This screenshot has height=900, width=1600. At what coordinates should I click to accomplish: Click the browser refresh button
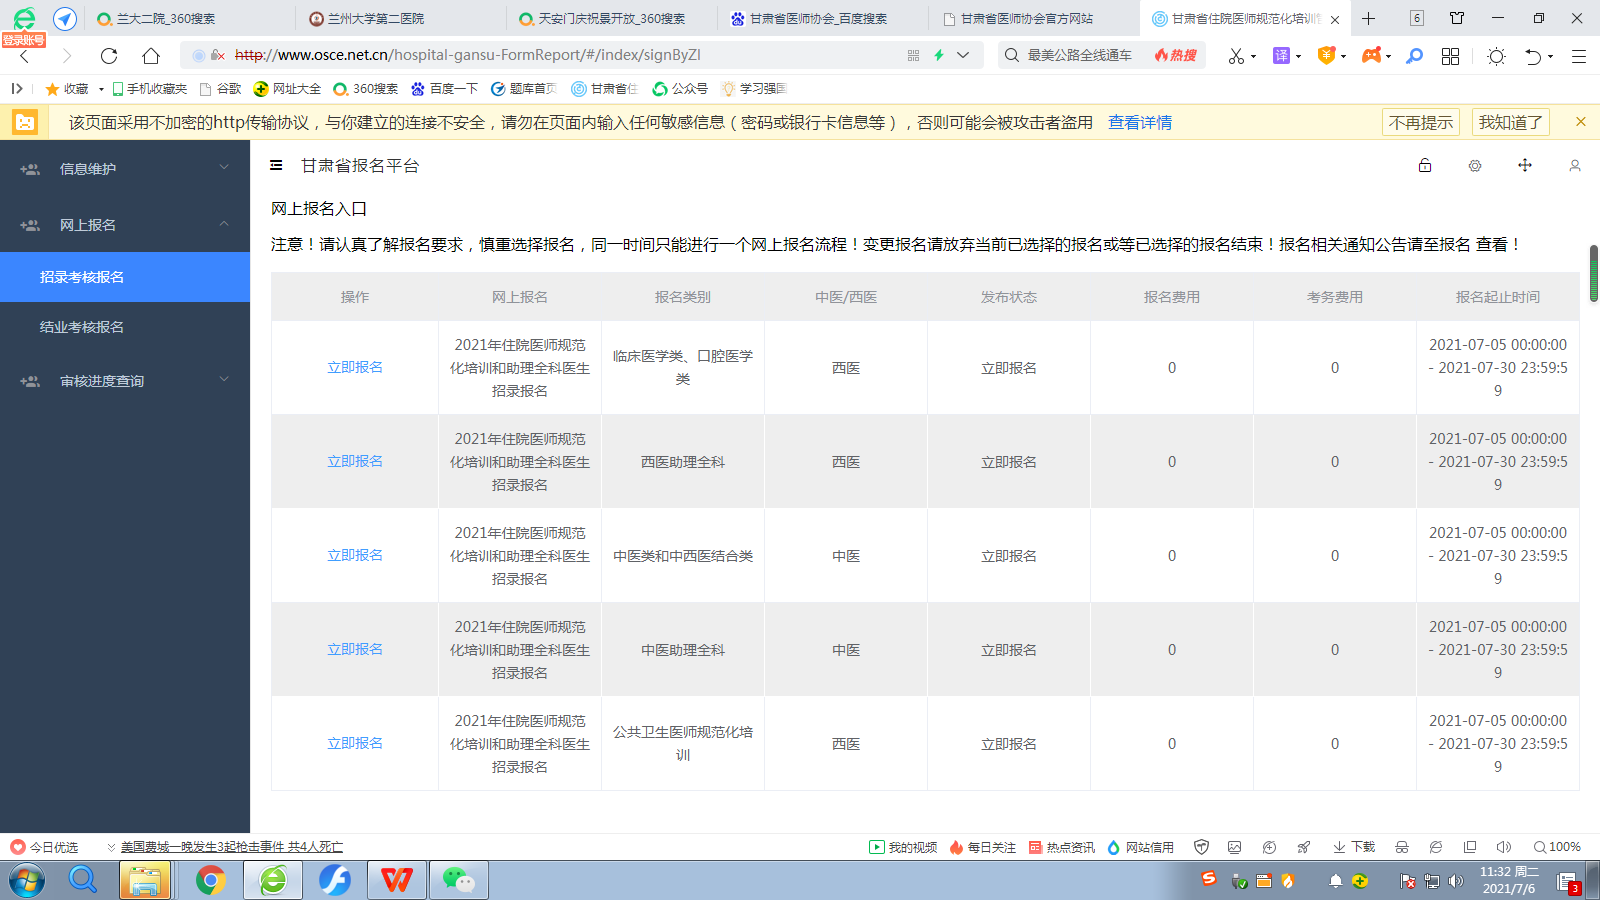click(x=109, y=56)
